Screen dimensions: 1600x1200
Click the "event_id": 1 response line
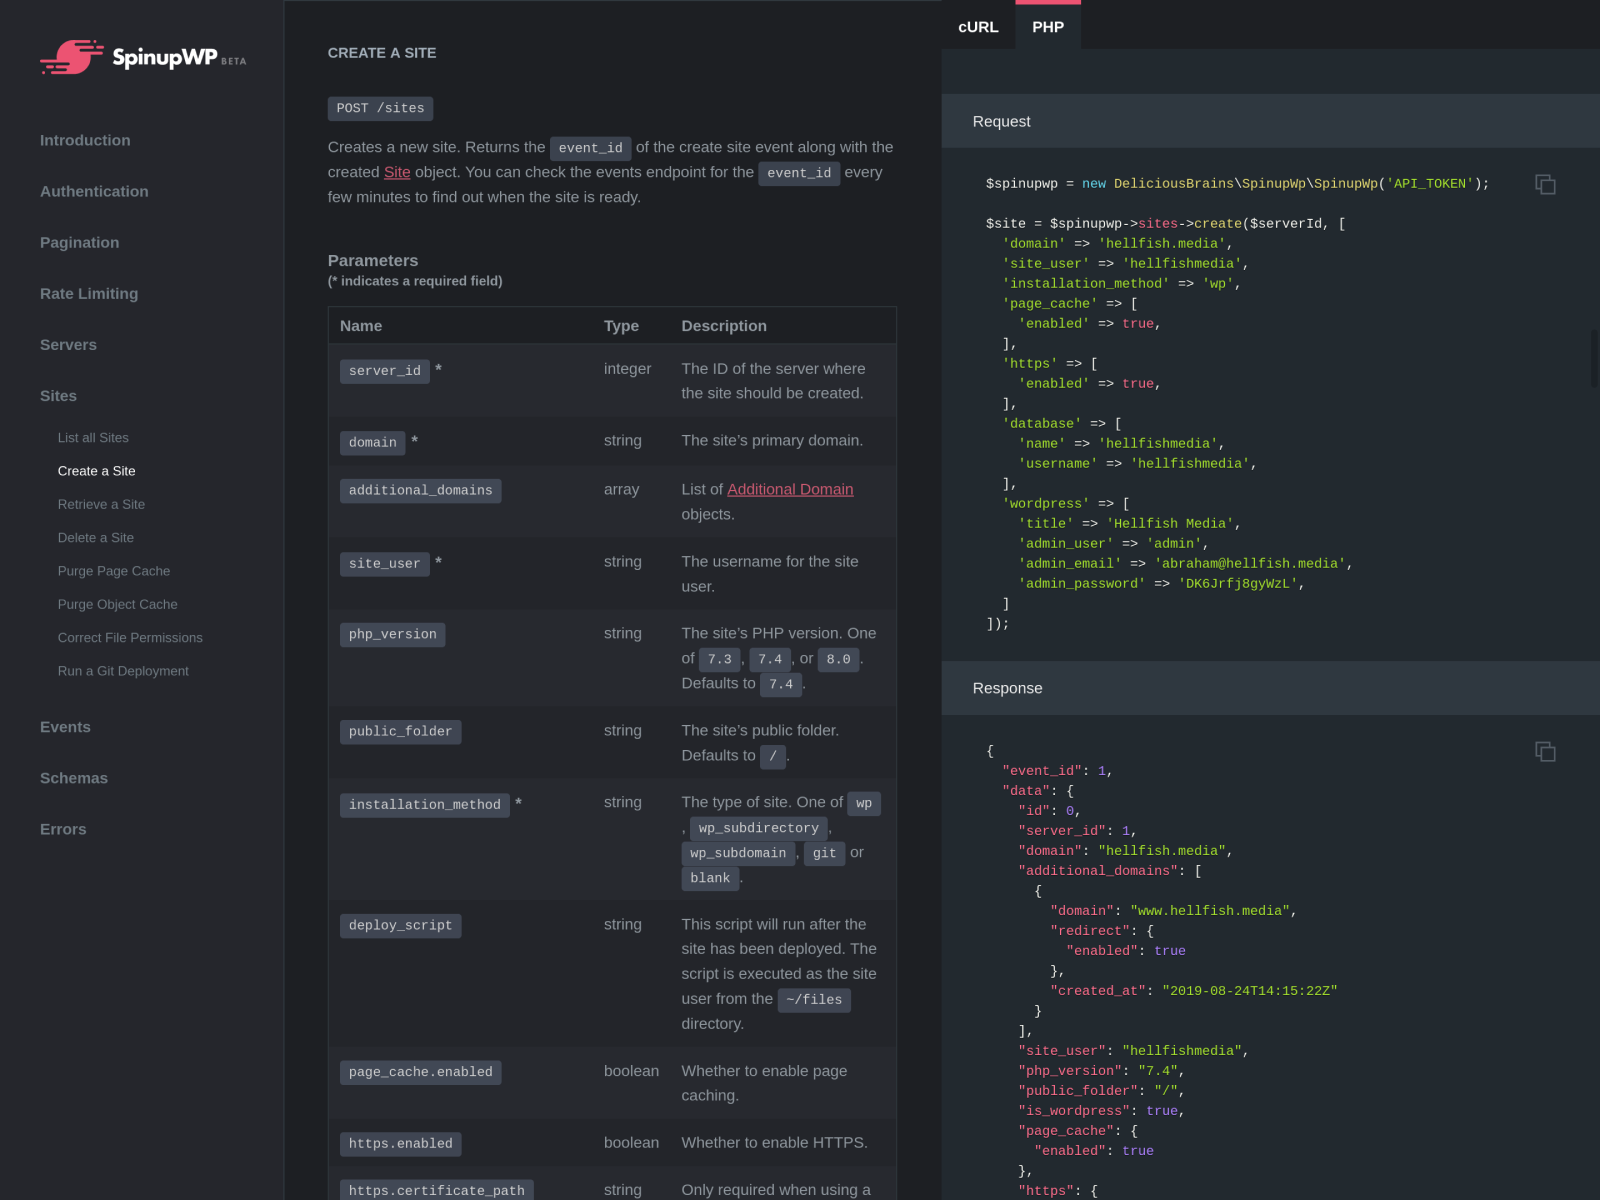coord(1057,771)
